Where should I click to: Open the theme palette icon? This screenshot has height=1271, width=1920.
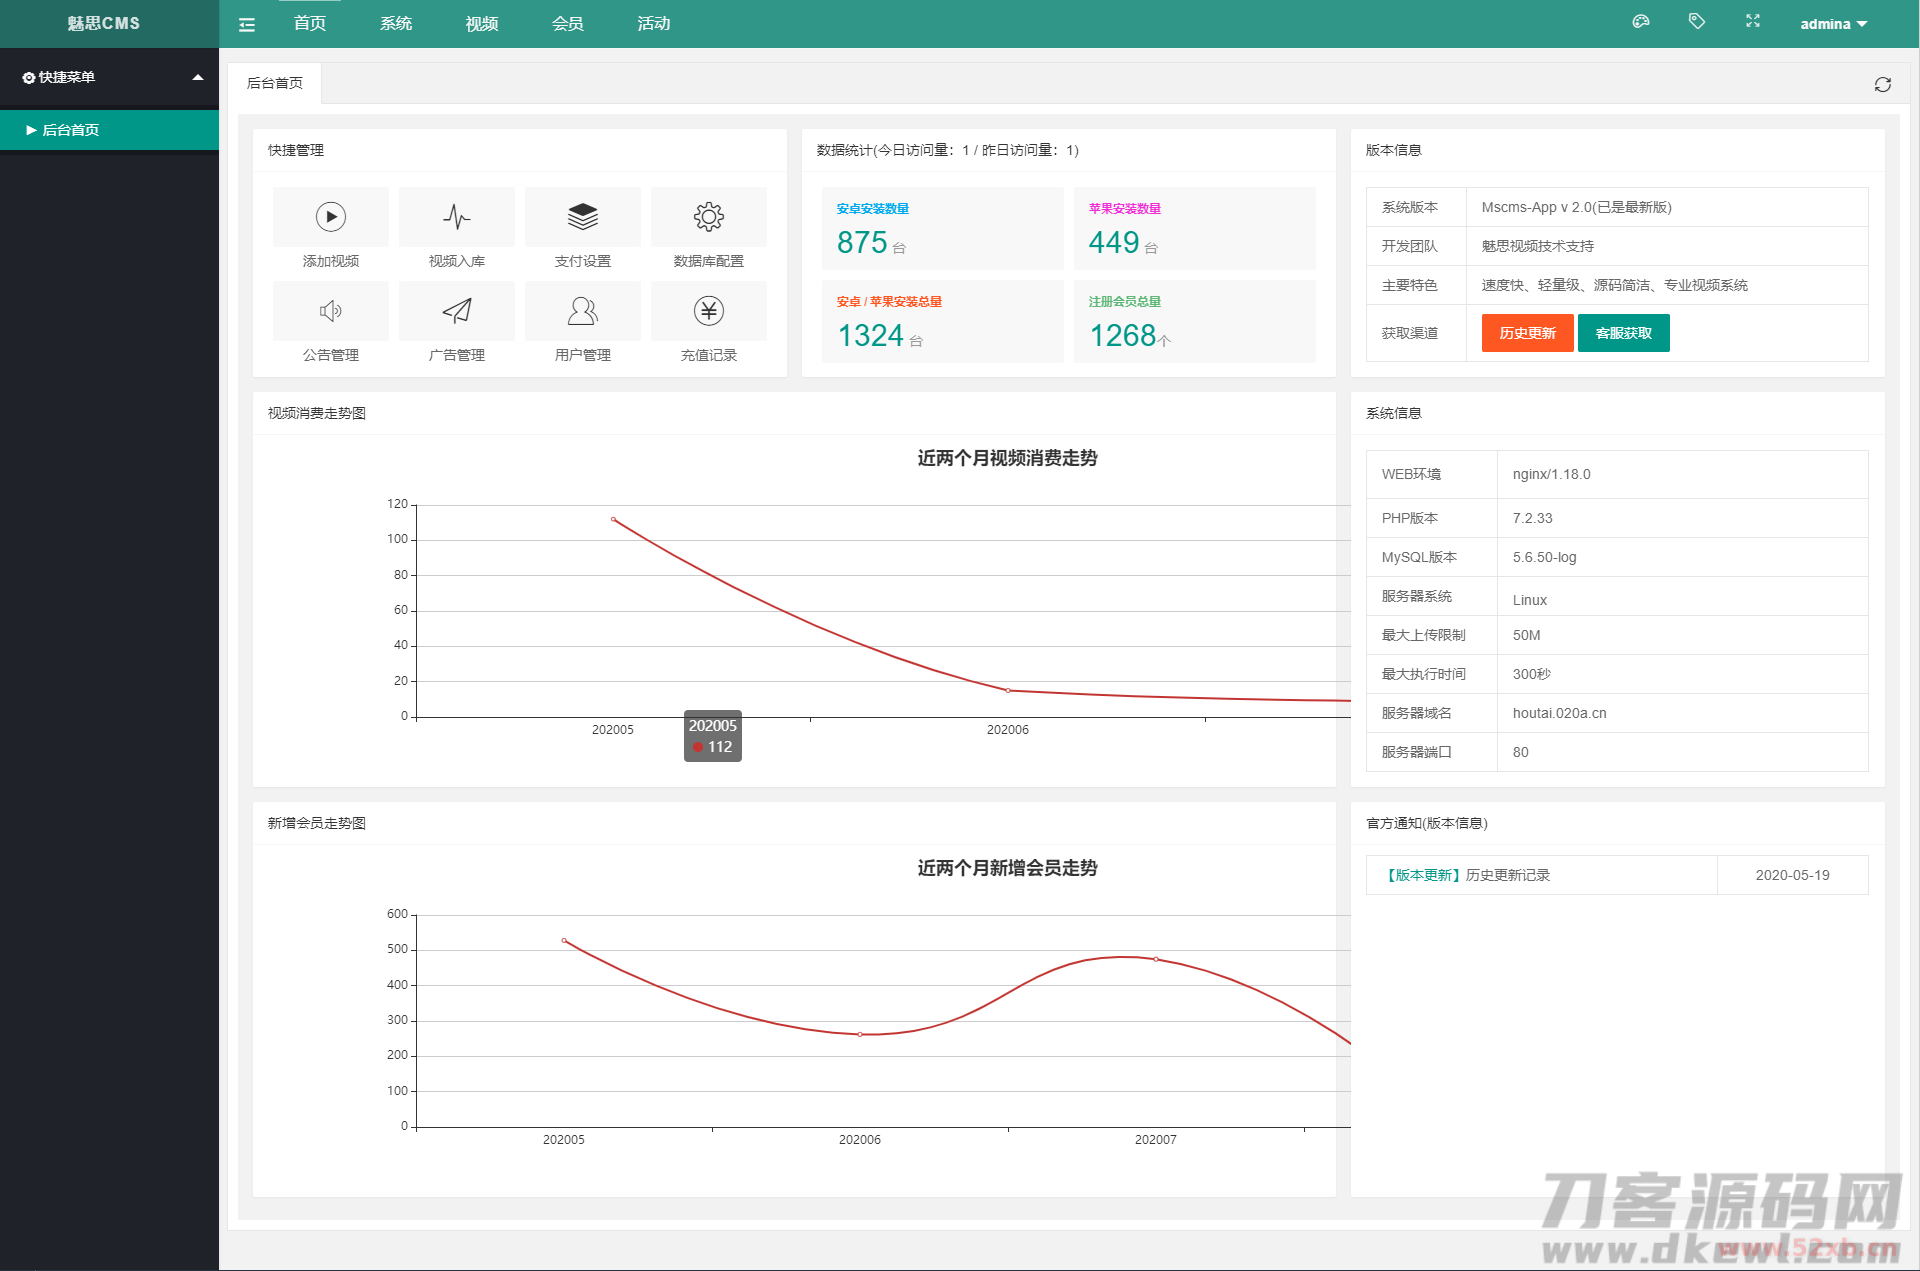pyautogui.click(x=1640, y=21)
